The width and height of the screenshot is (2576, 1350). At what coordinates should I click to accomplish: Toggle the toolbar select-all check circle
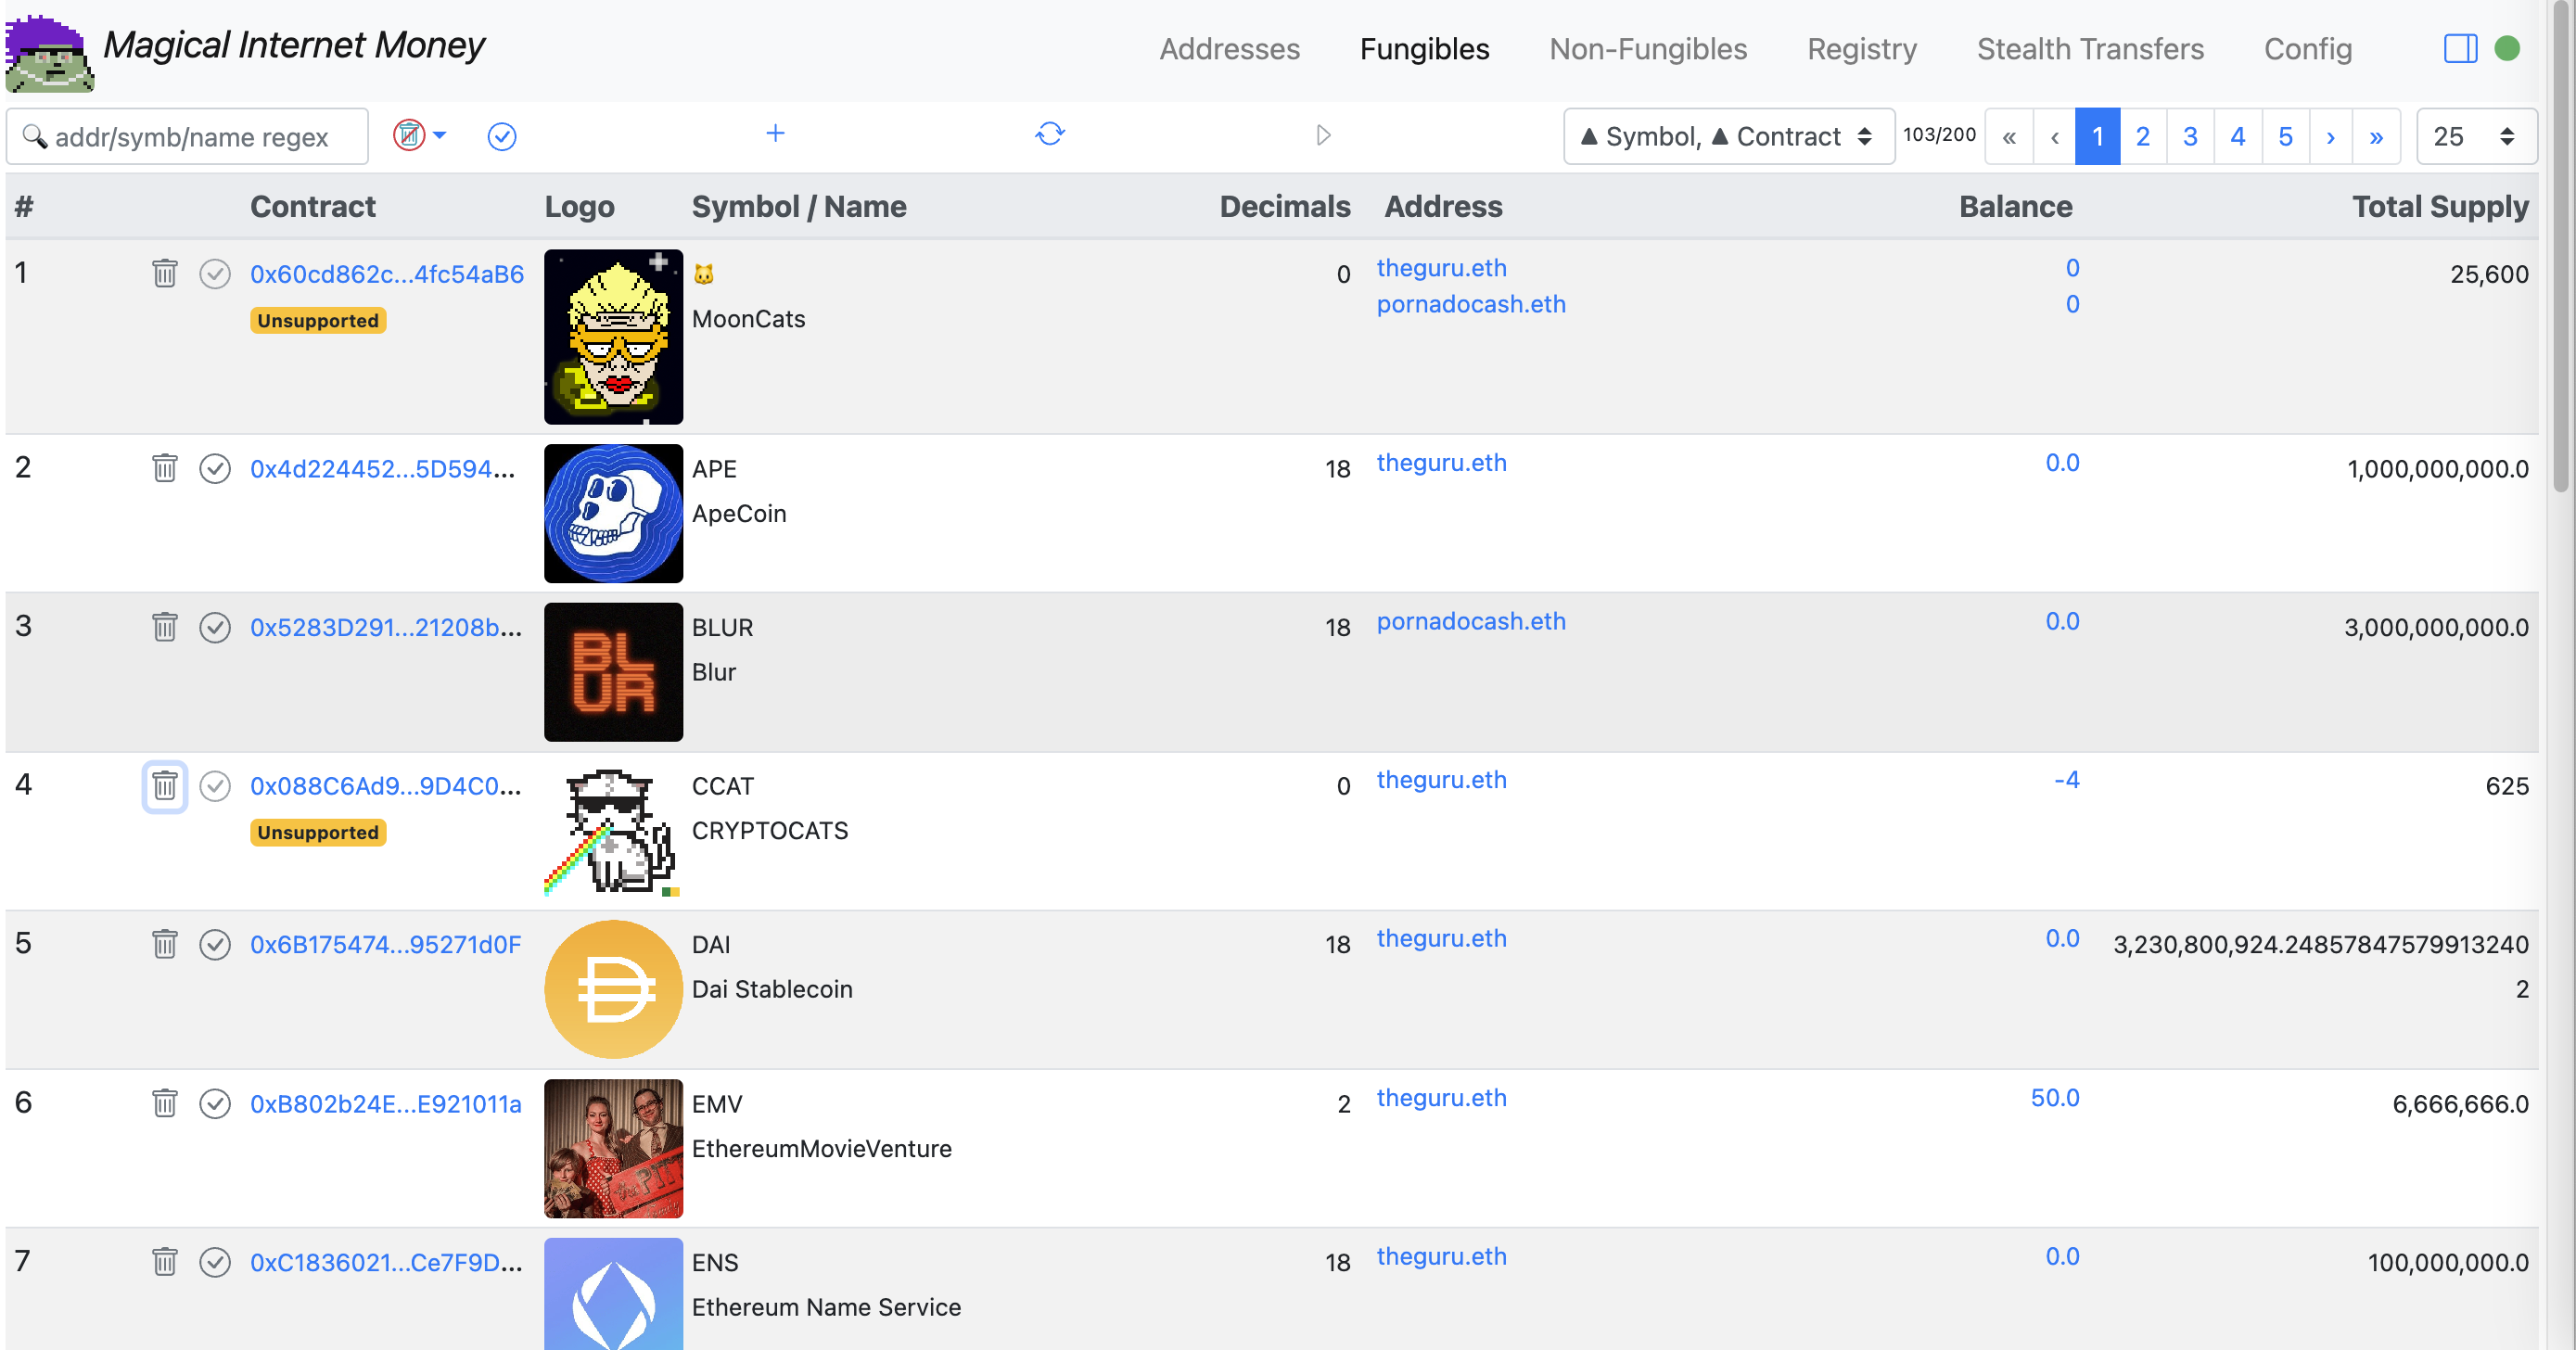pos(501,136)
